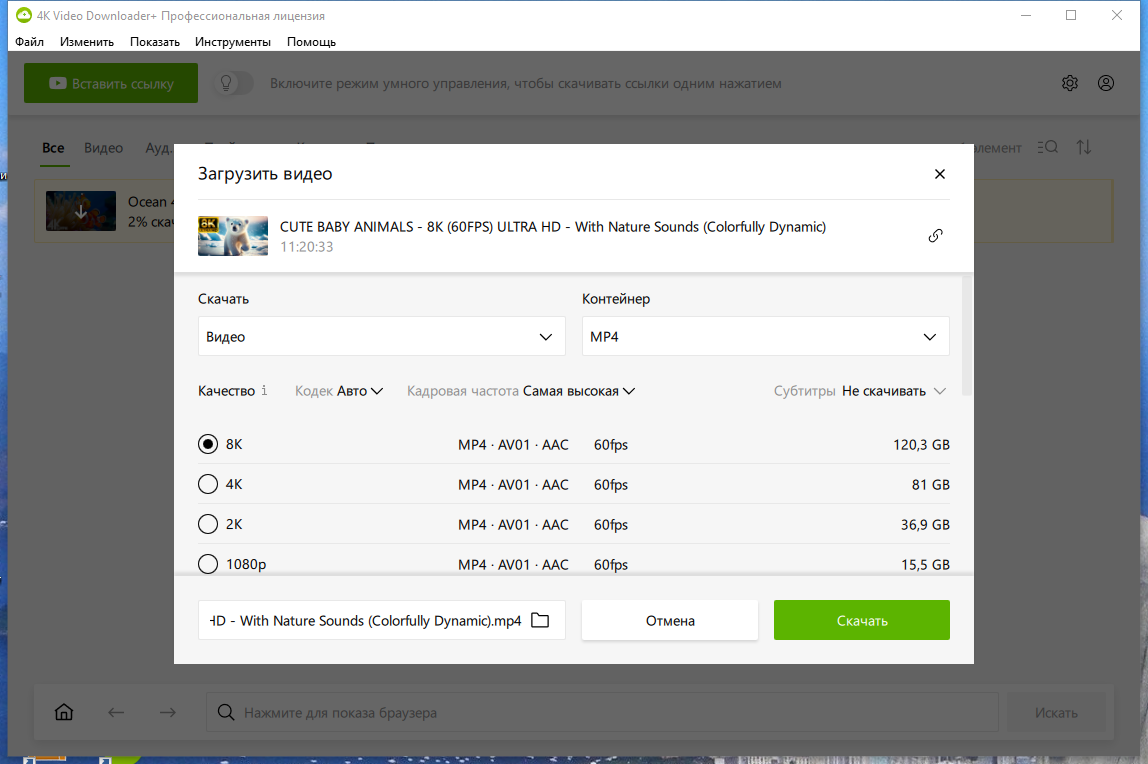The image size is (1148, 764).
Task: Close the Загрузить видео dialog
Action: [939, 173]
